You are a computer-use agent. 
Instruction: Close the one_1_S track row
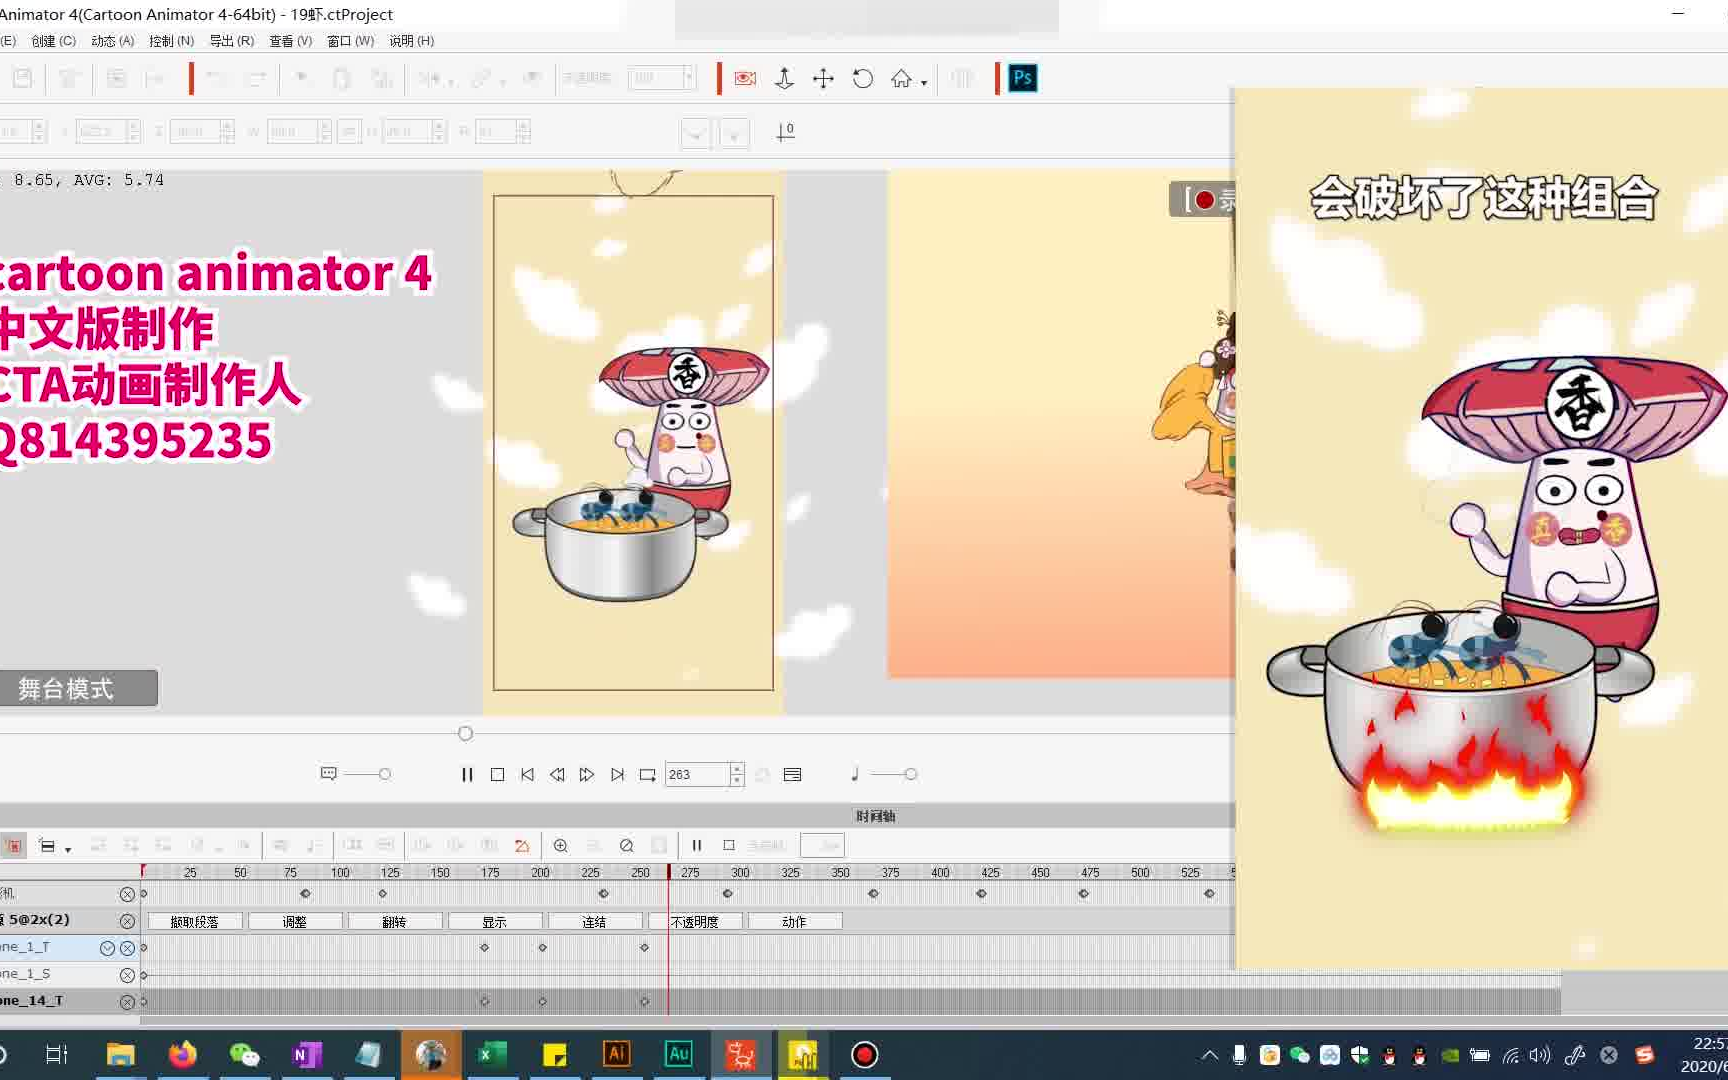(127, 975)
